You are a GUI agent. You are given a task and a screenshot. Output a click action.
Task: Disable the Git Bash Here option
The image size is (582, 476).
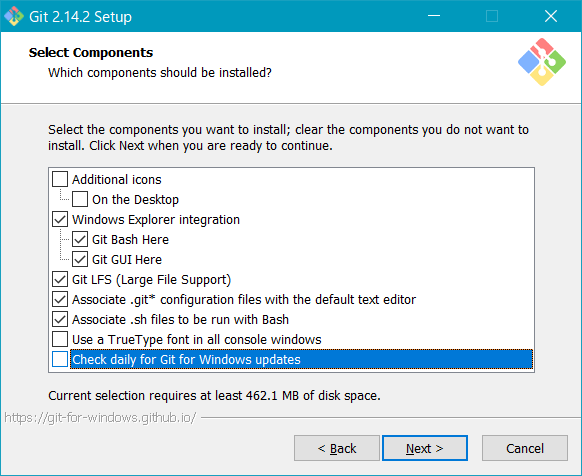click(x=80, y=239)
